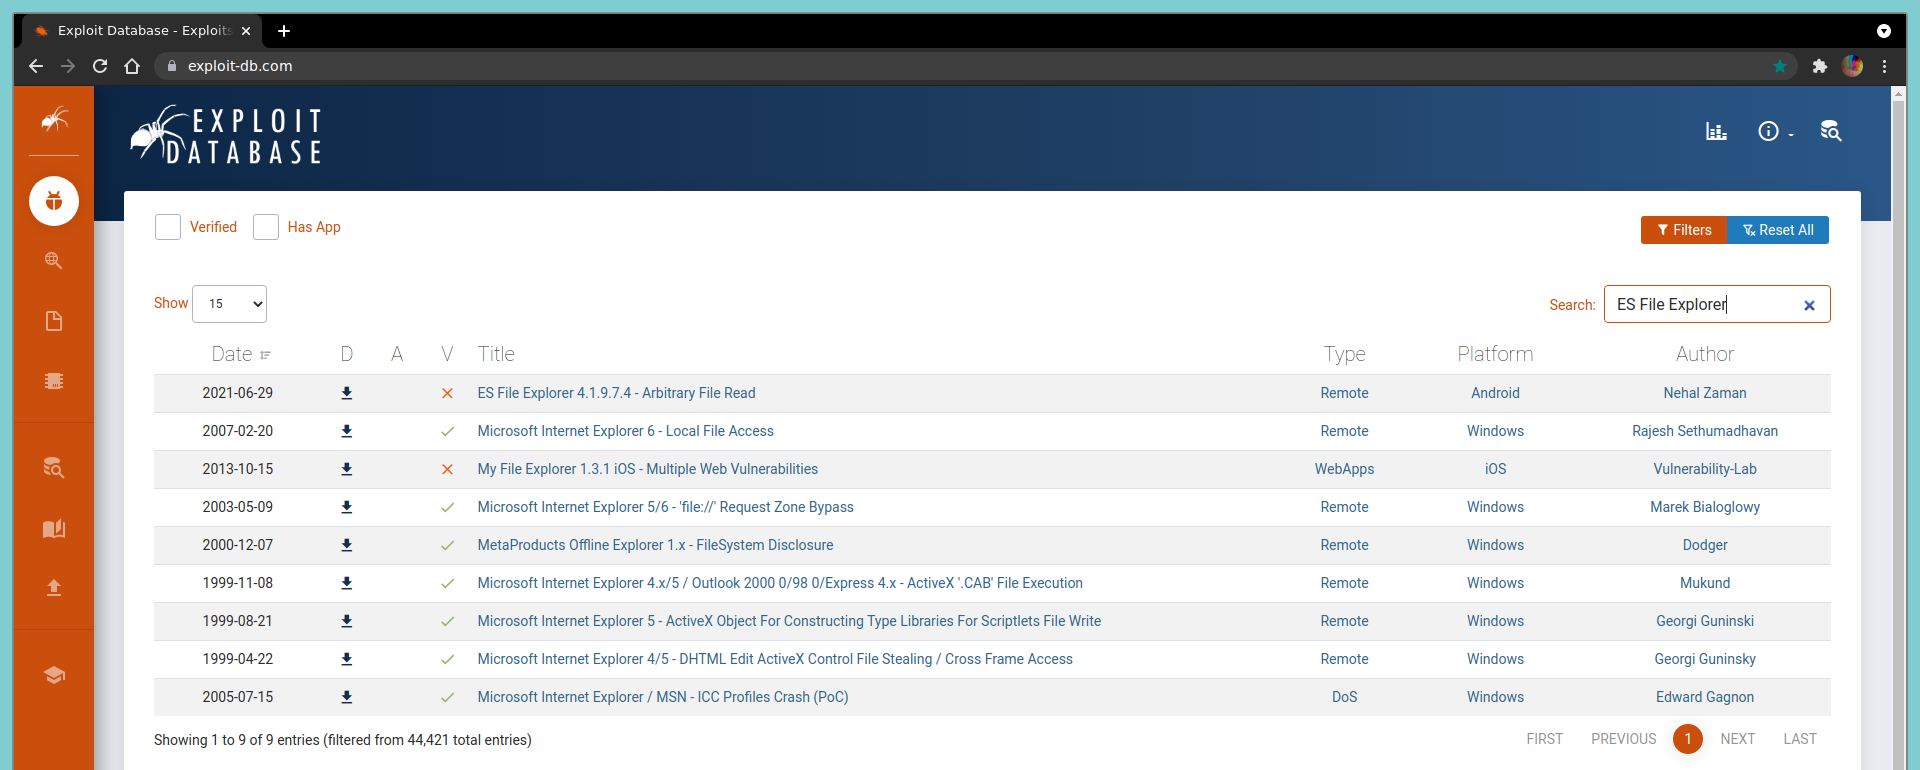Image resolution: width=1920 pixels, height=770 pixels.
Task: Open Microsoft Internet Explorer 6 Local File Access
Action: (626, 431)
